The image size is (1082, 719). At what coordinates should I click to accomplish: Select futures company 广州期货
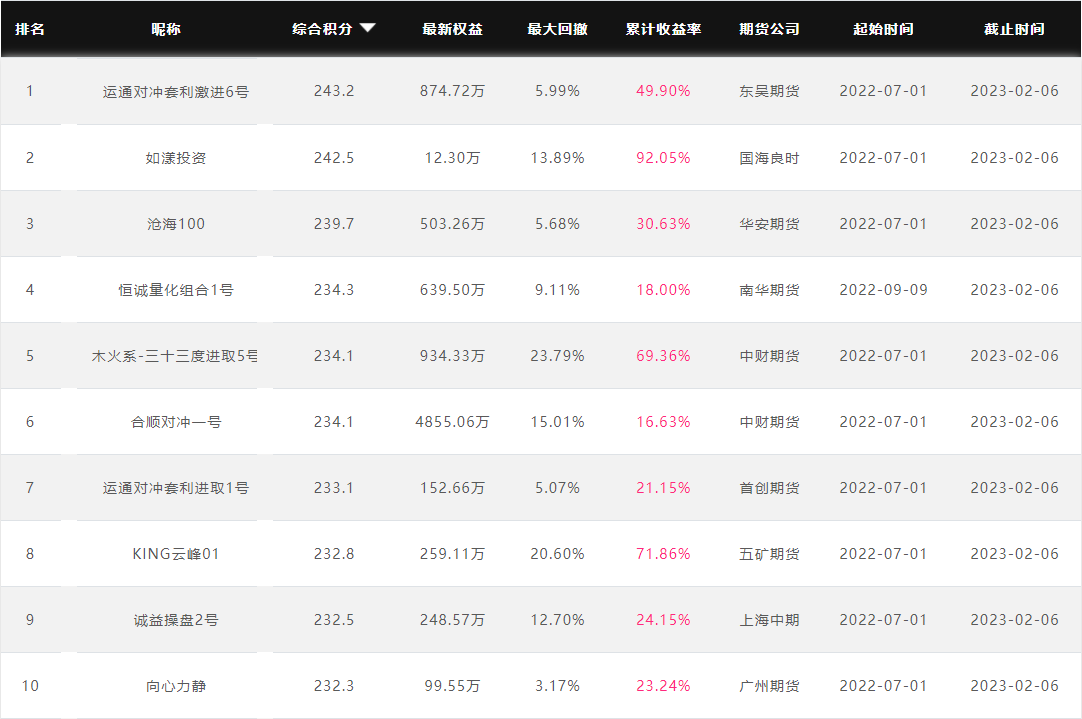[x=769, y=686]
